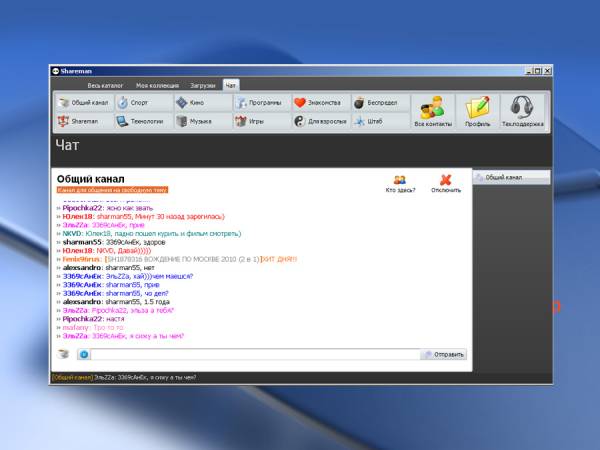Open the Знакомства channel with heart icon
The height and width of the screenshot is (450, 600).
318,102
